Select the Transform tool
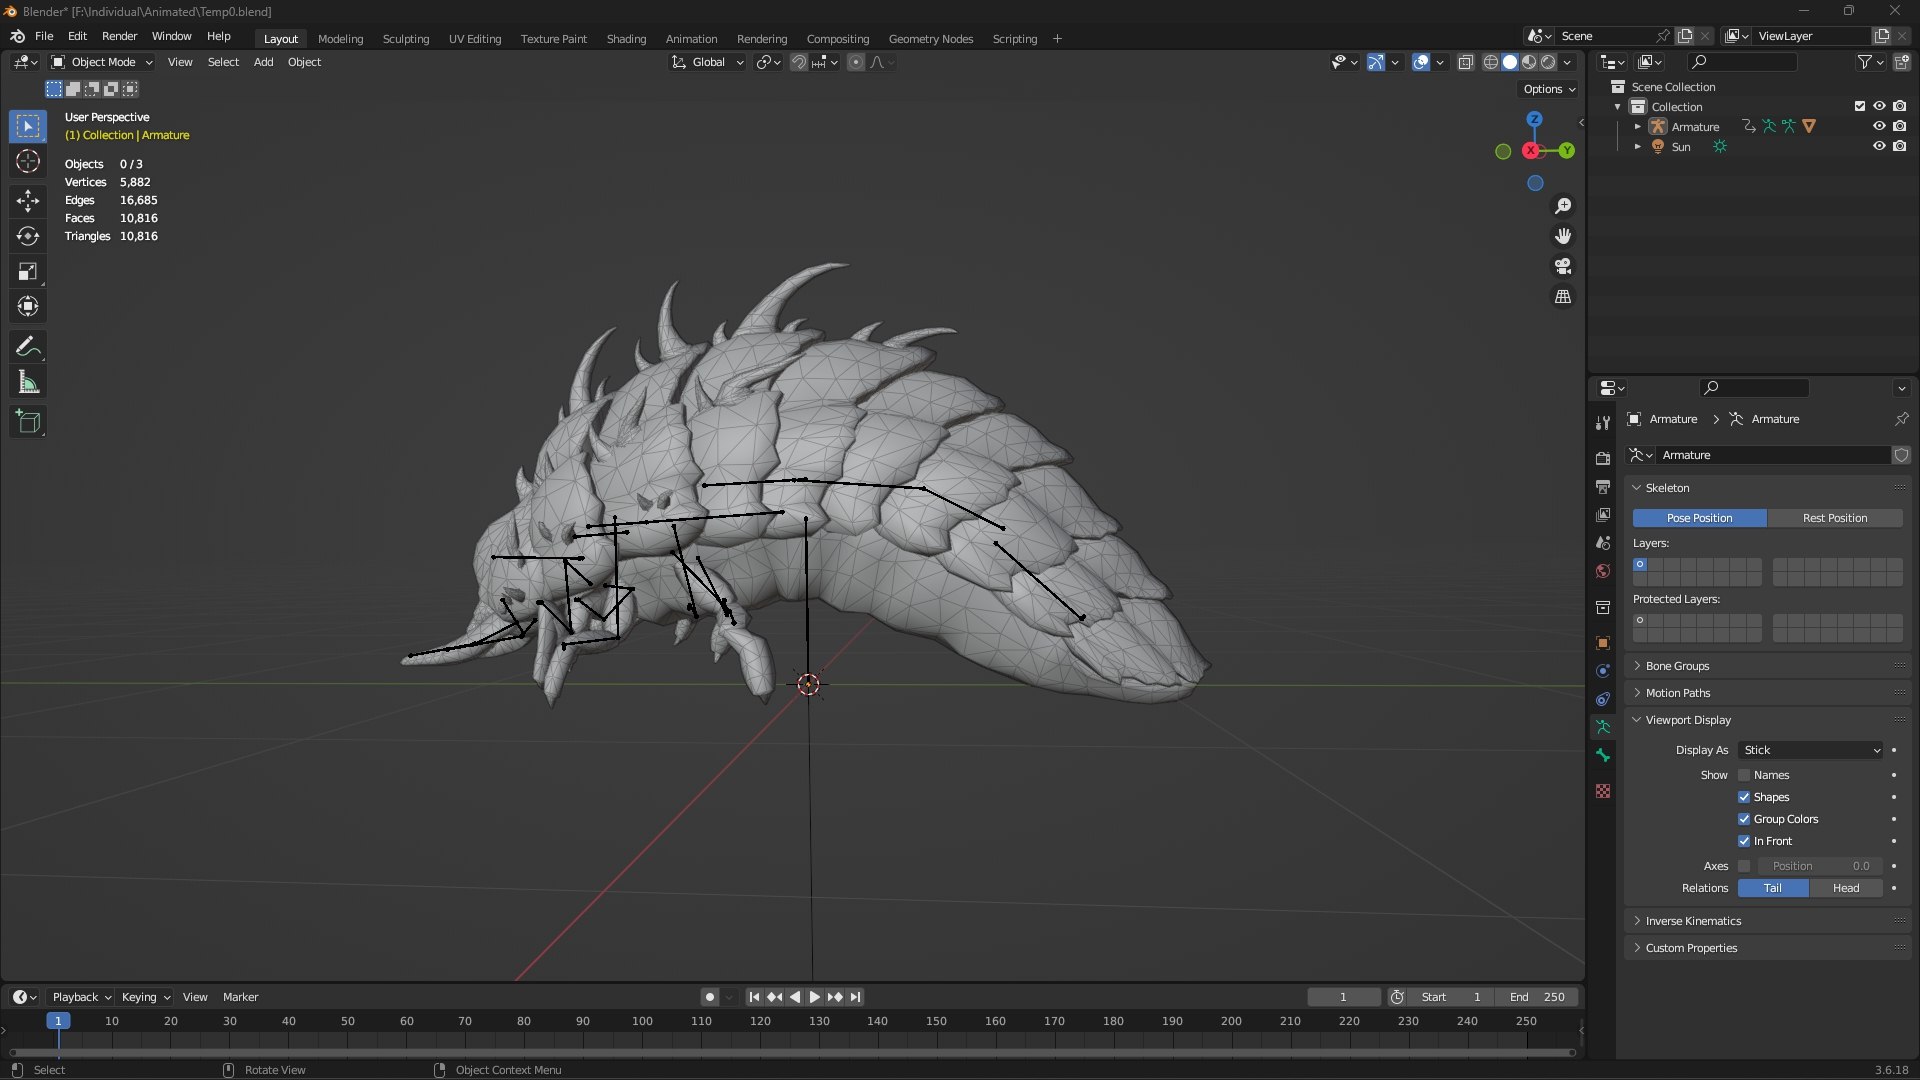This screenshot has width=1920, height=1080. point(28,307)
